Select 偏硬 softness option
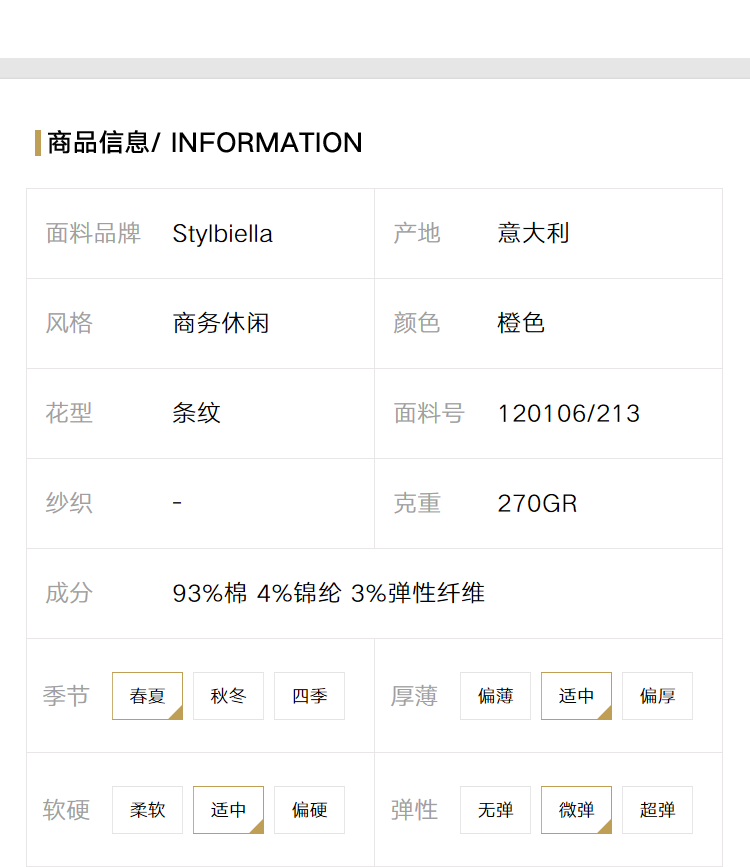This screenshot has height=867, width=750. (309, 809)
